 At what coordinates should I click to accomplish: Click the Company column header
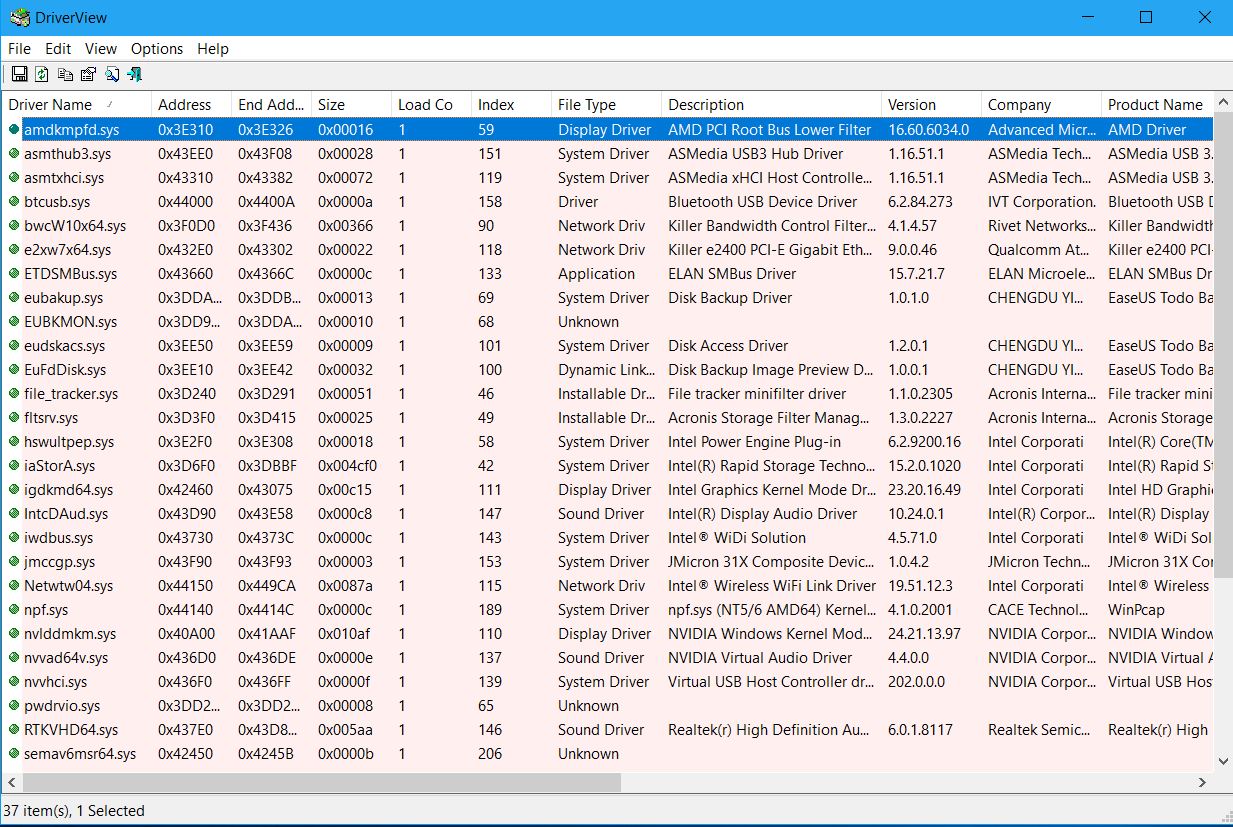[x=1019, y=104]
